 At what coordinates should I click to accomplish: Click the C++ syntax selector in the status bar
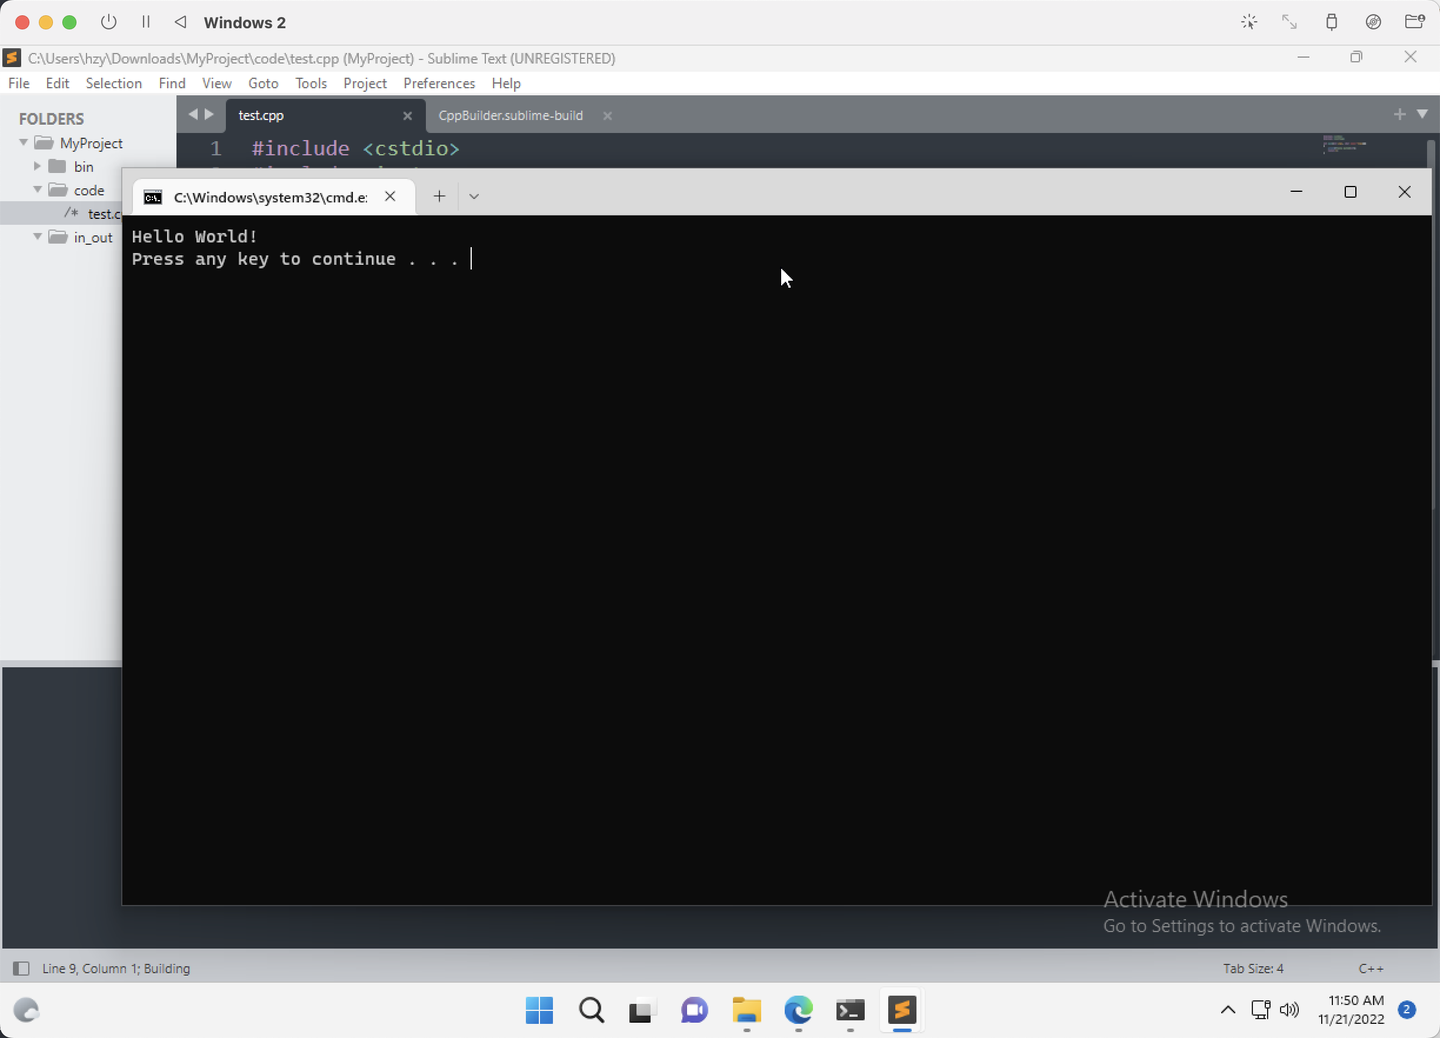point(1371,968)
